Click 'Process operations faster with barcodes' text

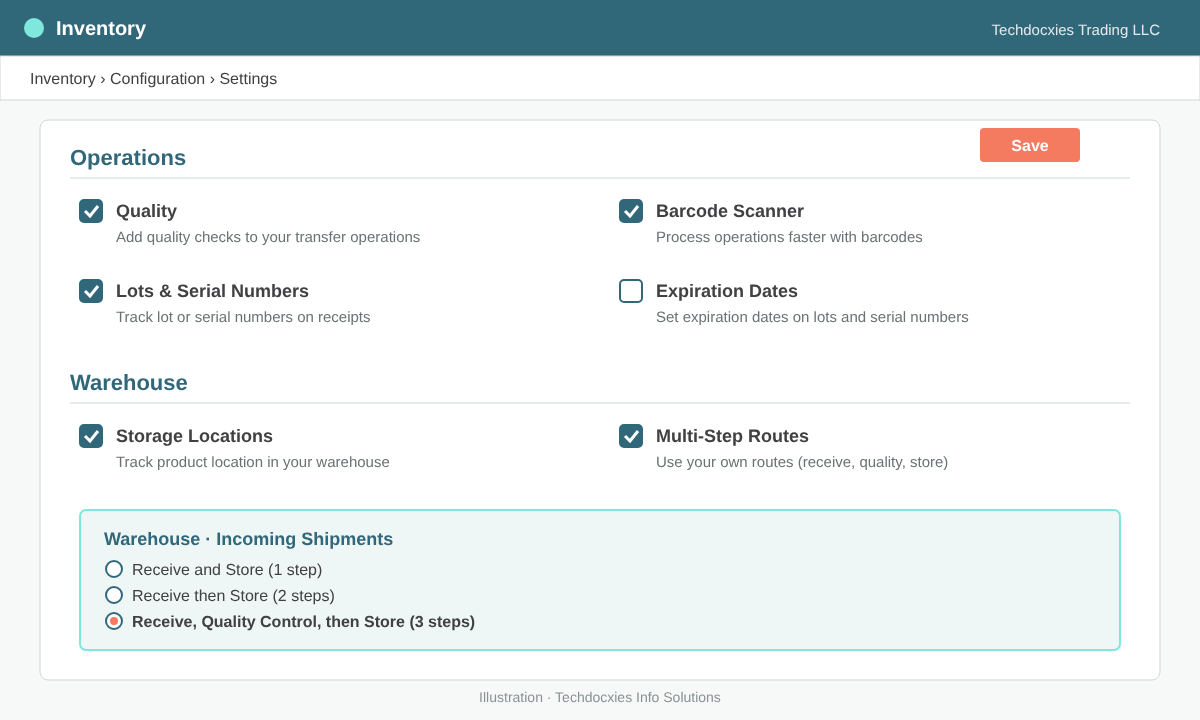(789, 237)
